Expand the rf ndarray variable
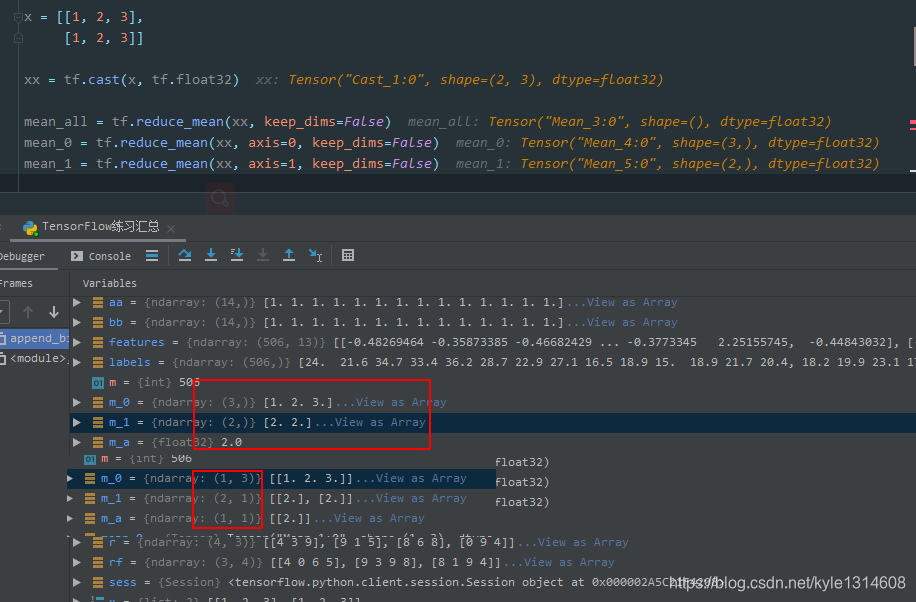Viewport: 916px width, 602px height. 77,562
